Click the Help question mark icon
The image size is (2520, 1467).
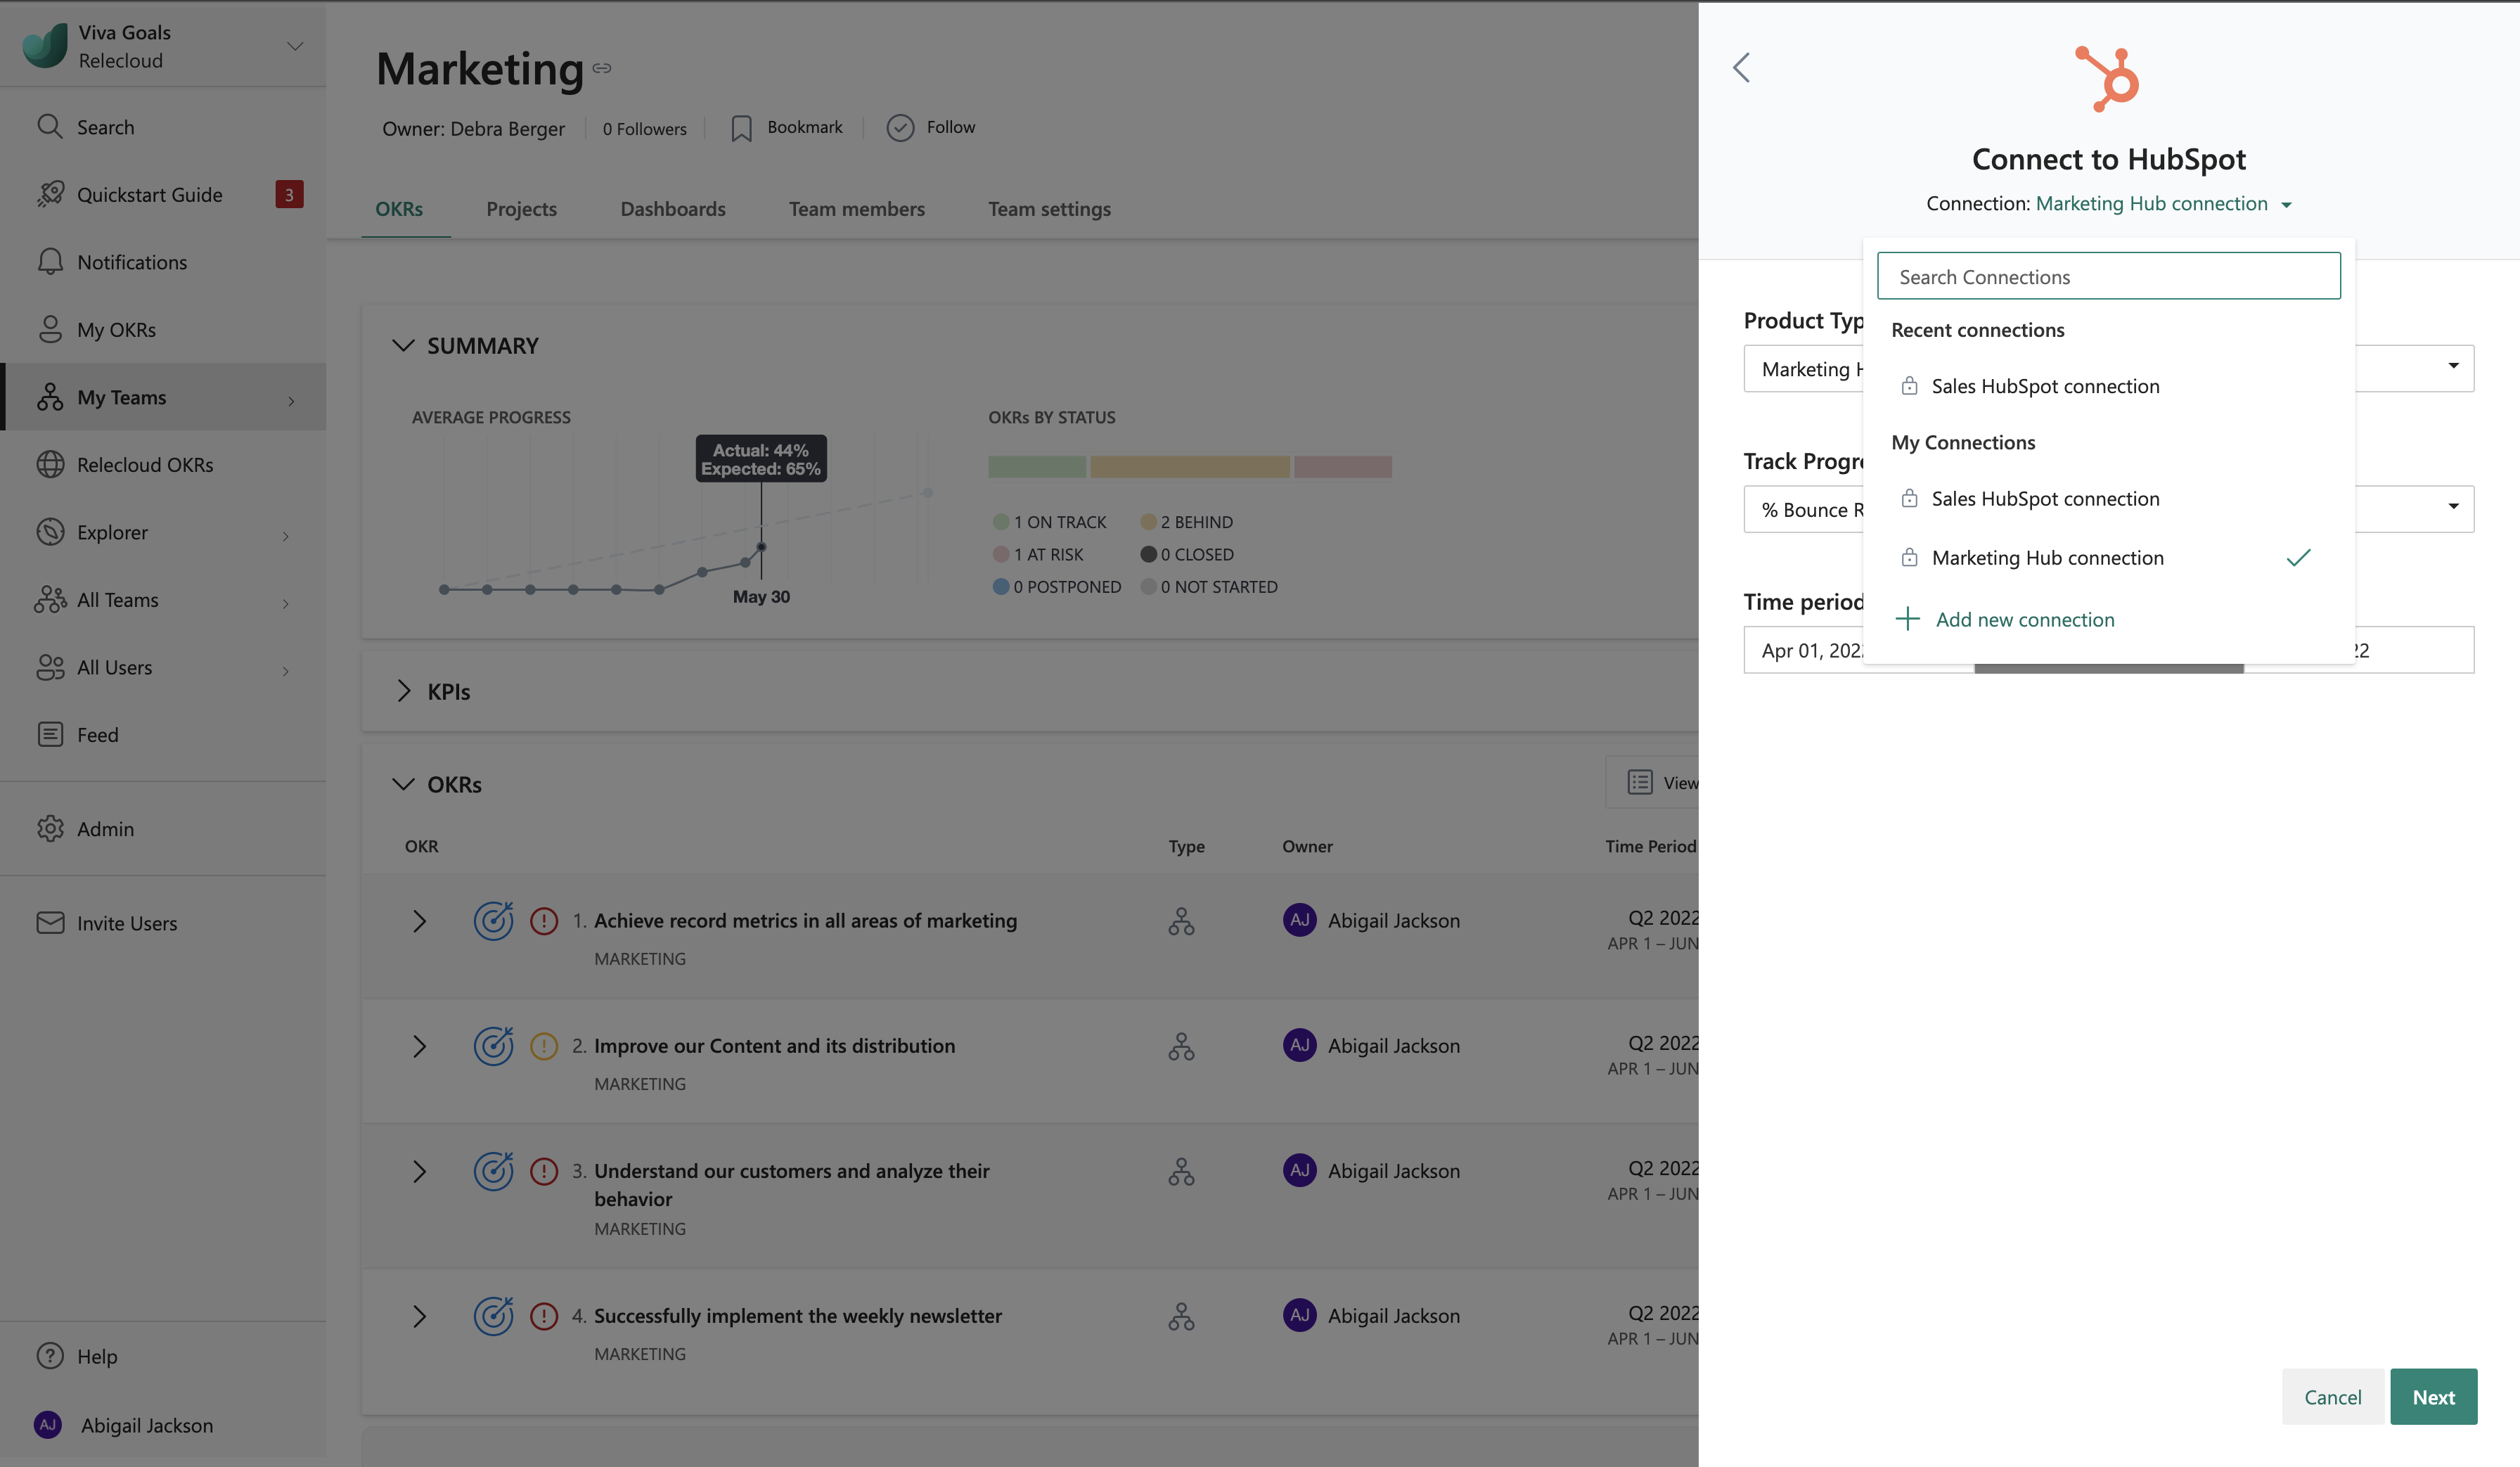click(50, 1356)
